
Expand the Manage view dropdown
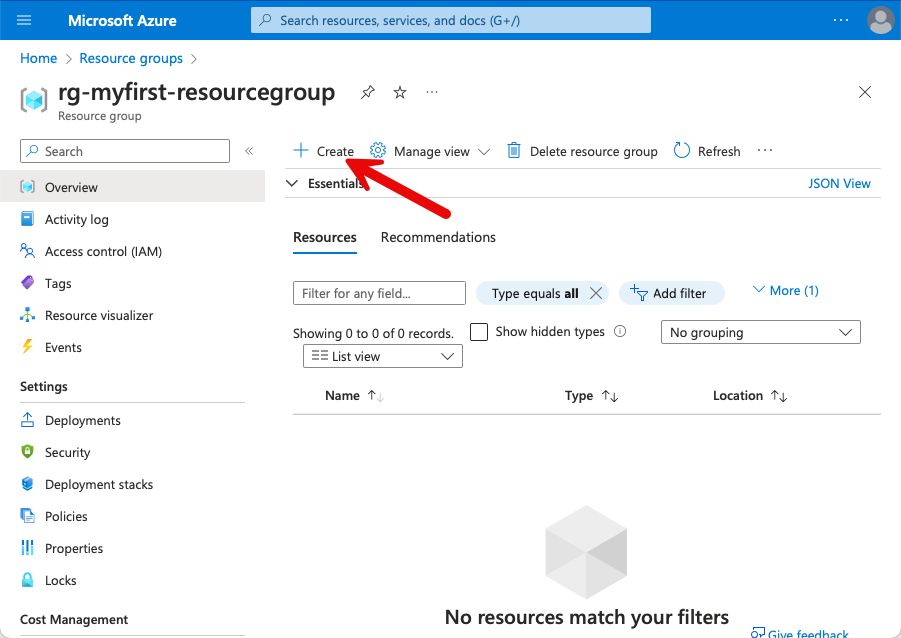point(431,151)
